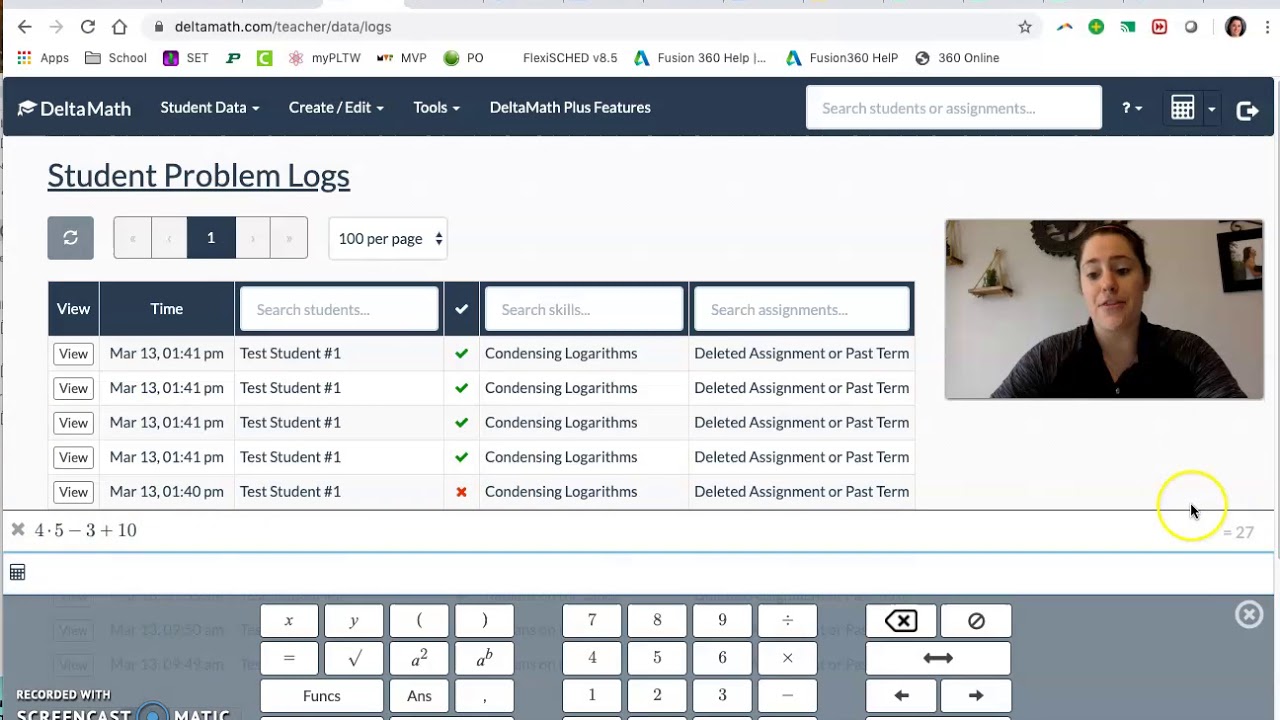Click the Search skills filter field
The image size is (1280, 720).
coord(584,309)
